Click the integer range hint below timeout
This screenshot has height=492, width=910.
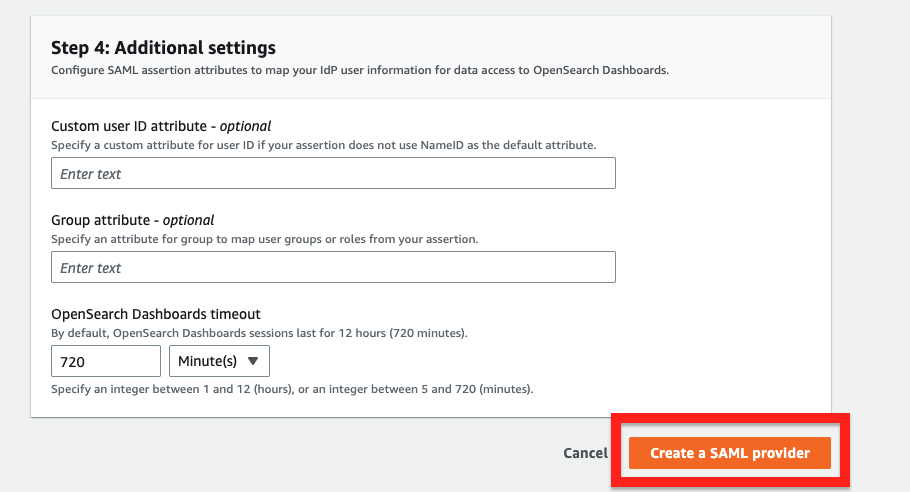[292, 388]
